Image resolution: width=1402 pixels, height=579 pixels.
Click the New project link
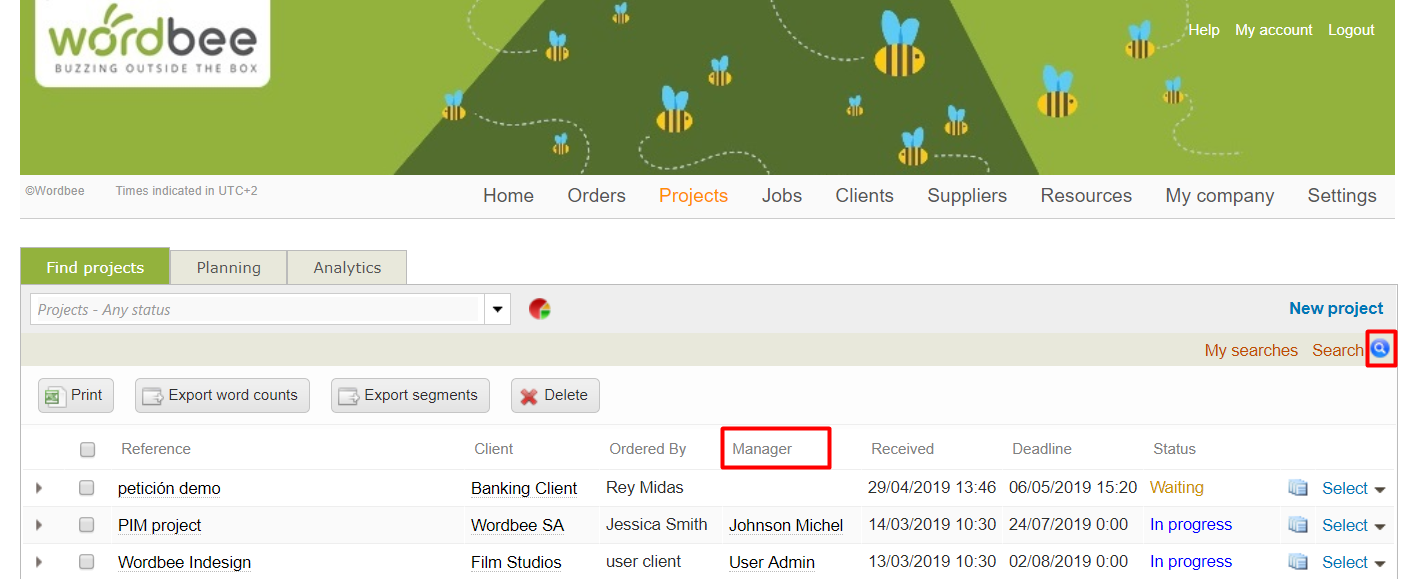click(1335, 308)
